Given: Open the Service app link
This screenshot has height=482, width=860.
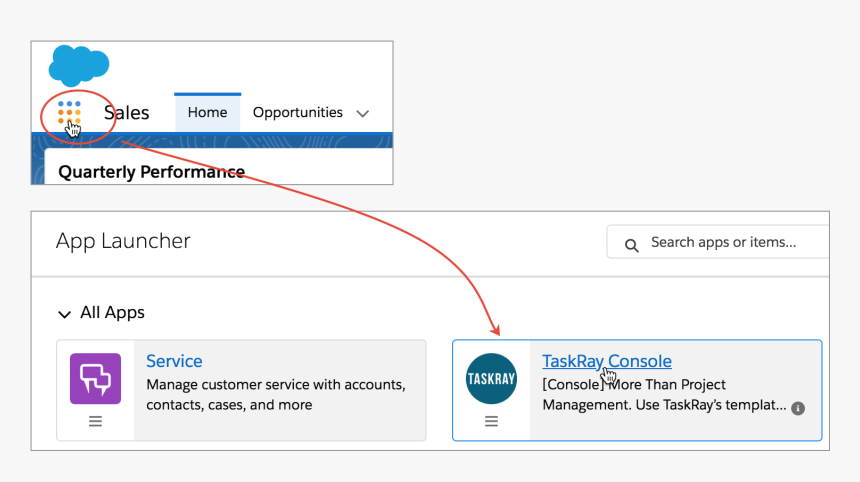Looking at the screenshot, I should (174, 361).
